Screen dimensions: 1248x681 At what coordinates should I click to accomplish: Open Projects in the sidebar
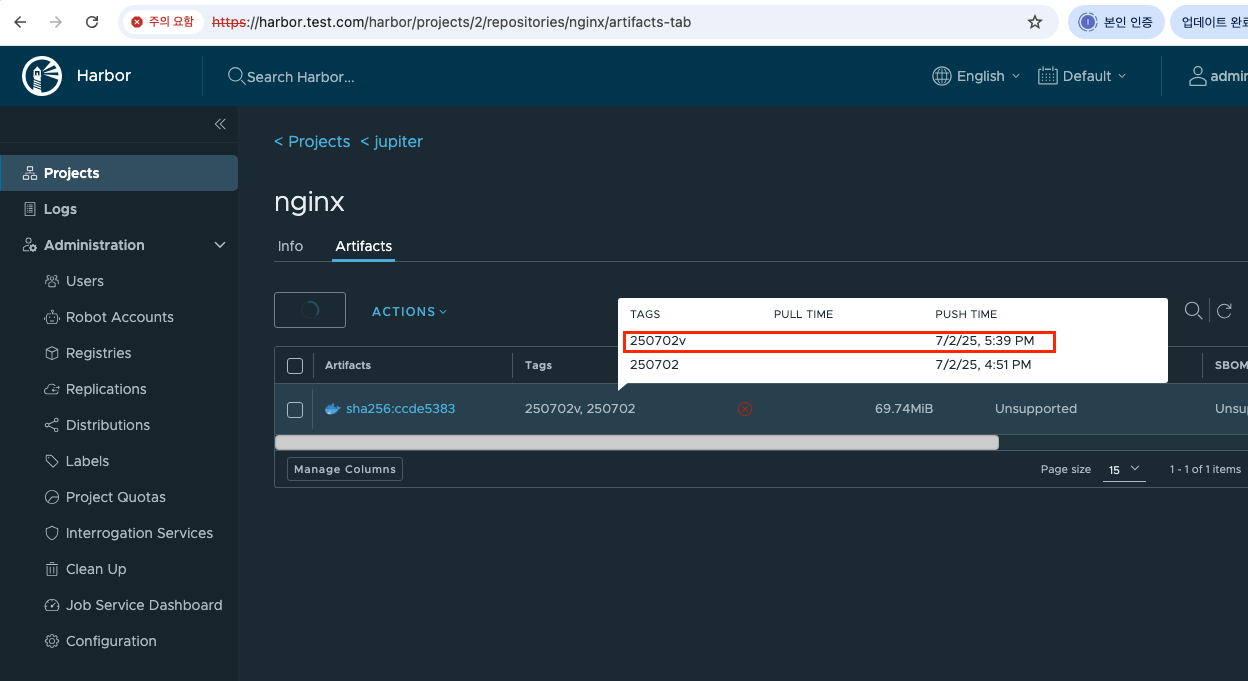pyautogui.click(x=119, y=173)
